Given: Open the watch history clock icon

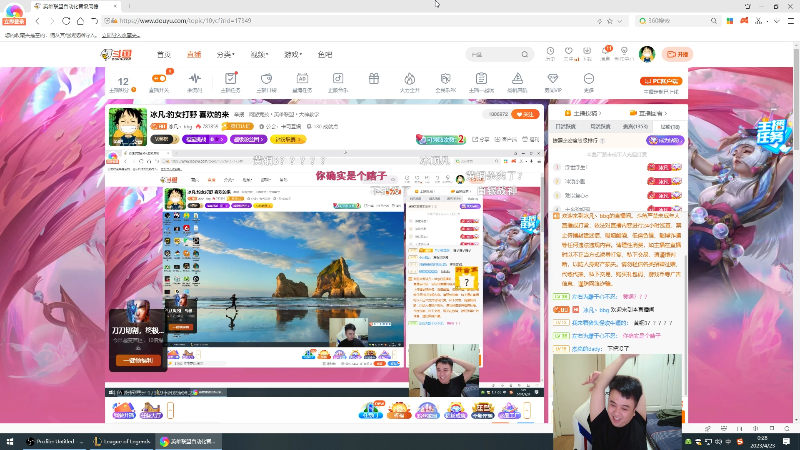Looking at the screenshot, I should 550,53.
